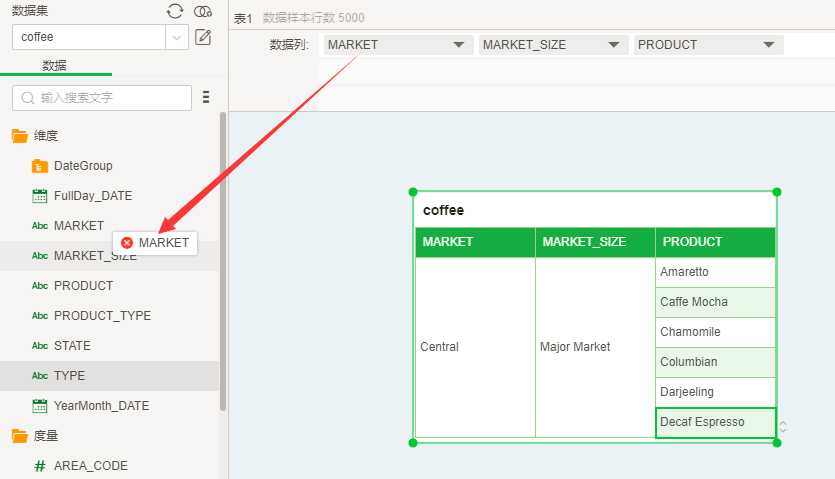
Task: Click the FullDay_DATE calendar icon
Action: [x=40, y=196]
